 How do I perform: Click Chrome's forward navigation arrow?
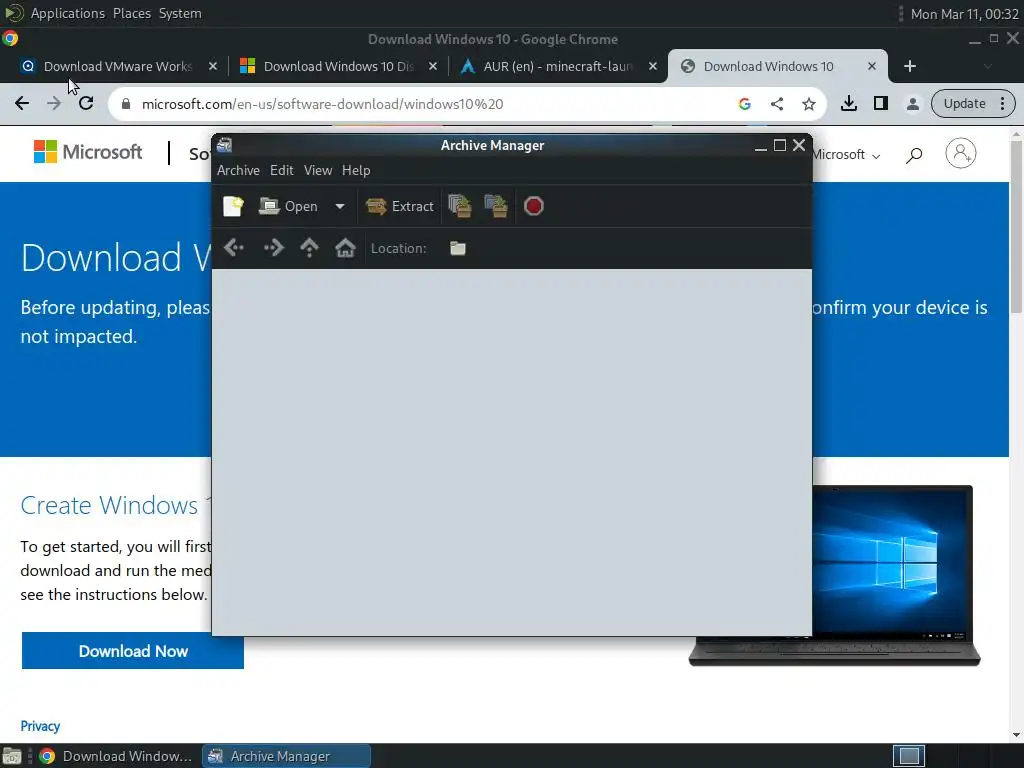(54, 103)
